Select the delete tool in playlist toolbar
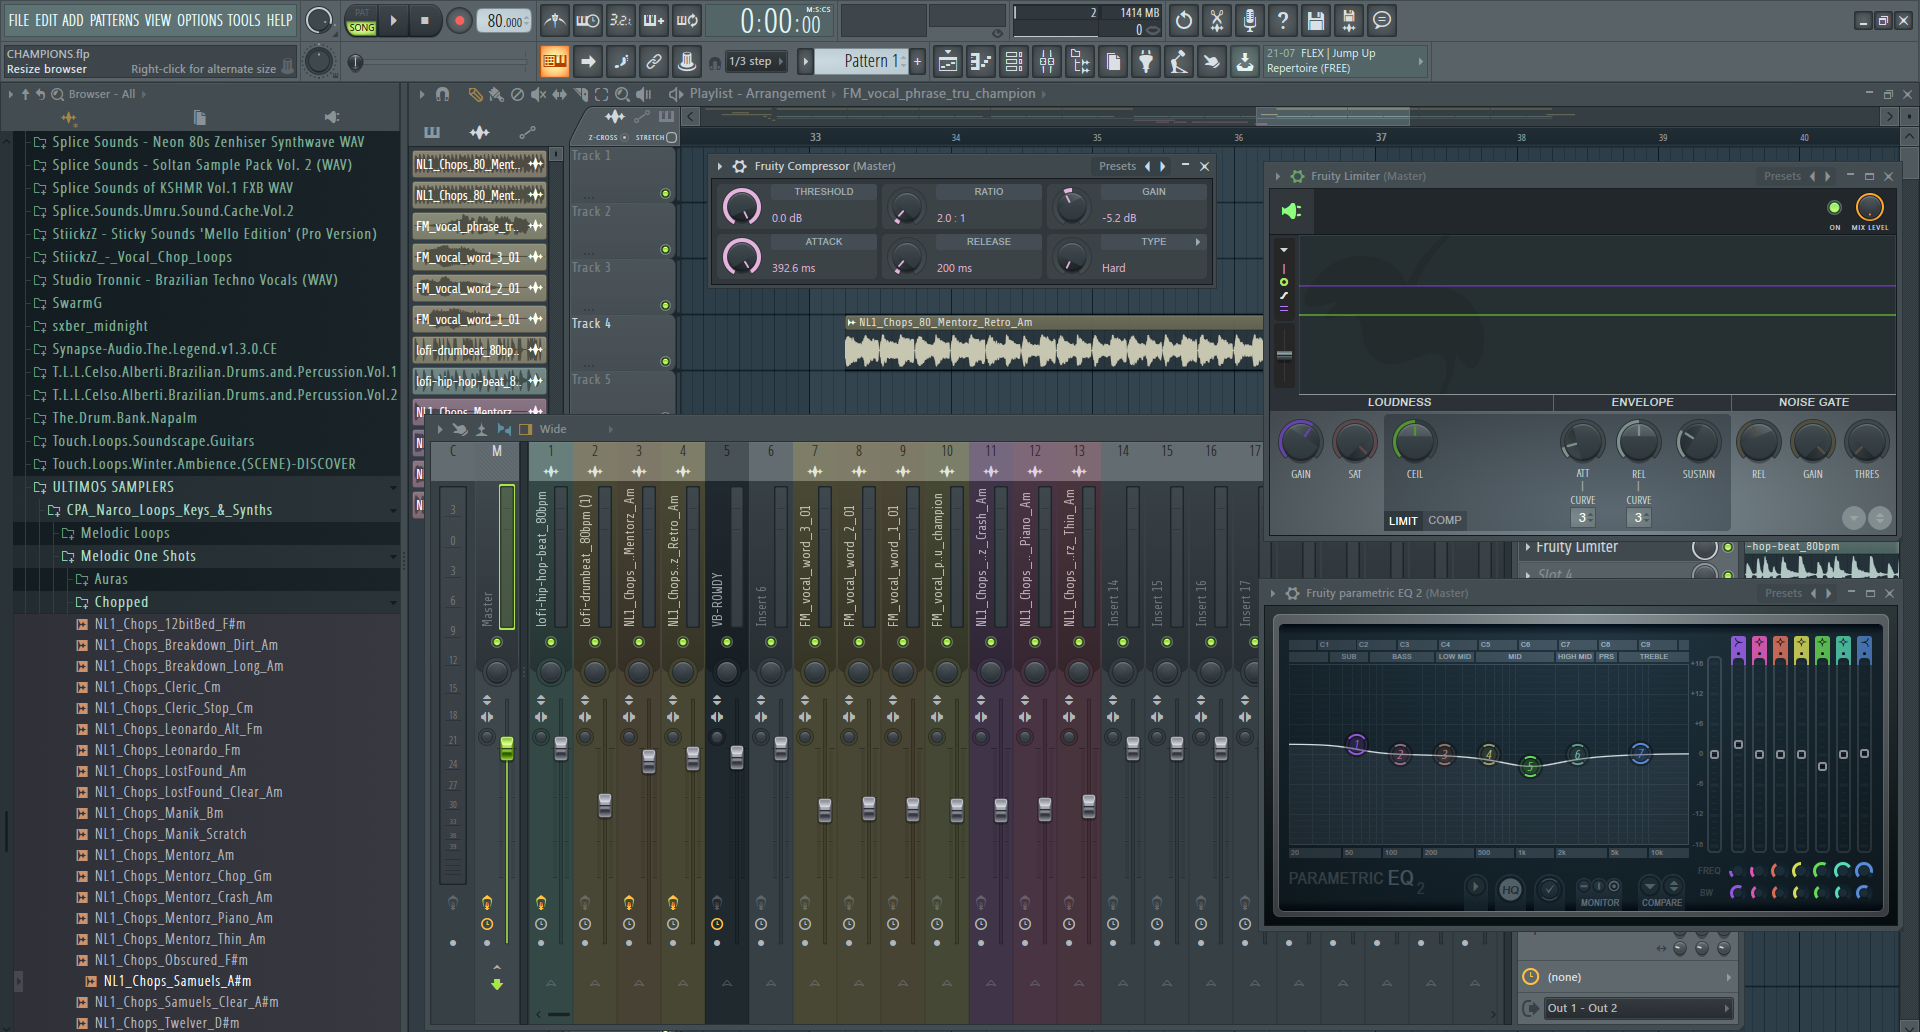This screenshot has width=1920, height=1032. [x=517, y=94]
